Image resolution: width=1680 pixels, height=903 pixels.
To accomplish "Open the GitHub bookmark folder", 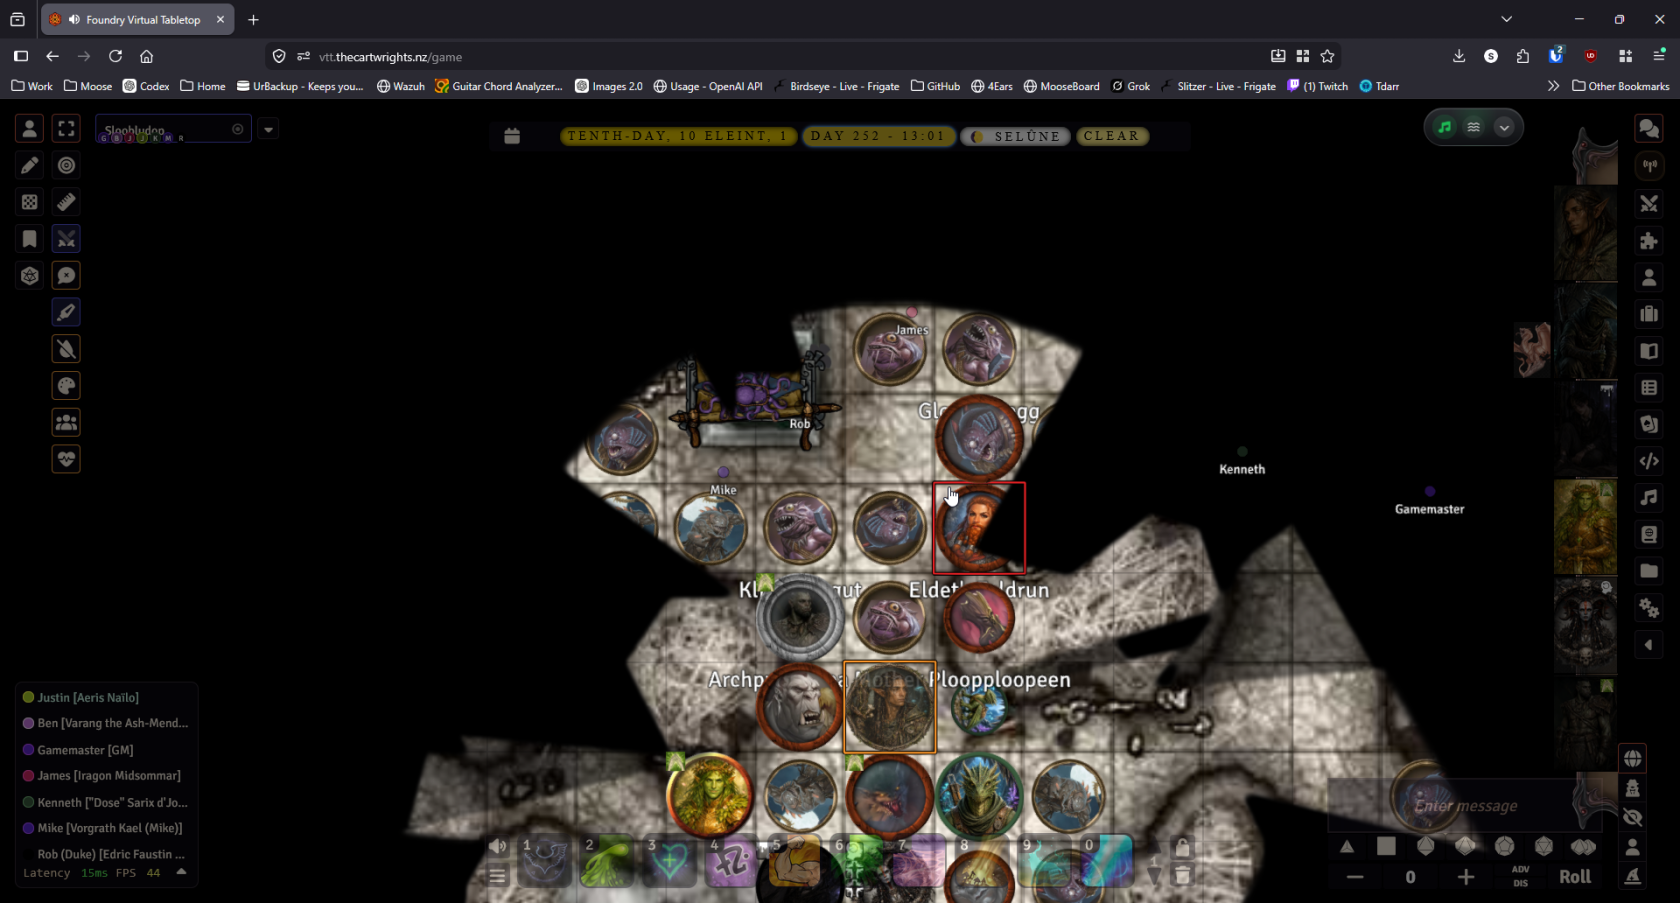I will point(935,86).
